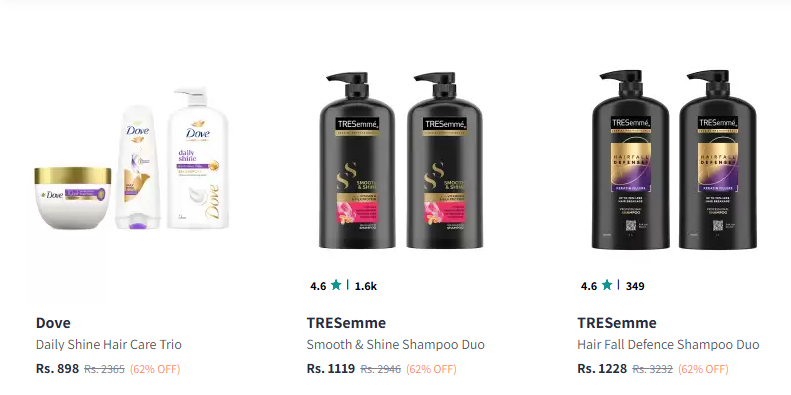Click the struck-through Rs. 3232 original price
This screenshot has width=791, height=395.
coord(652,369)
